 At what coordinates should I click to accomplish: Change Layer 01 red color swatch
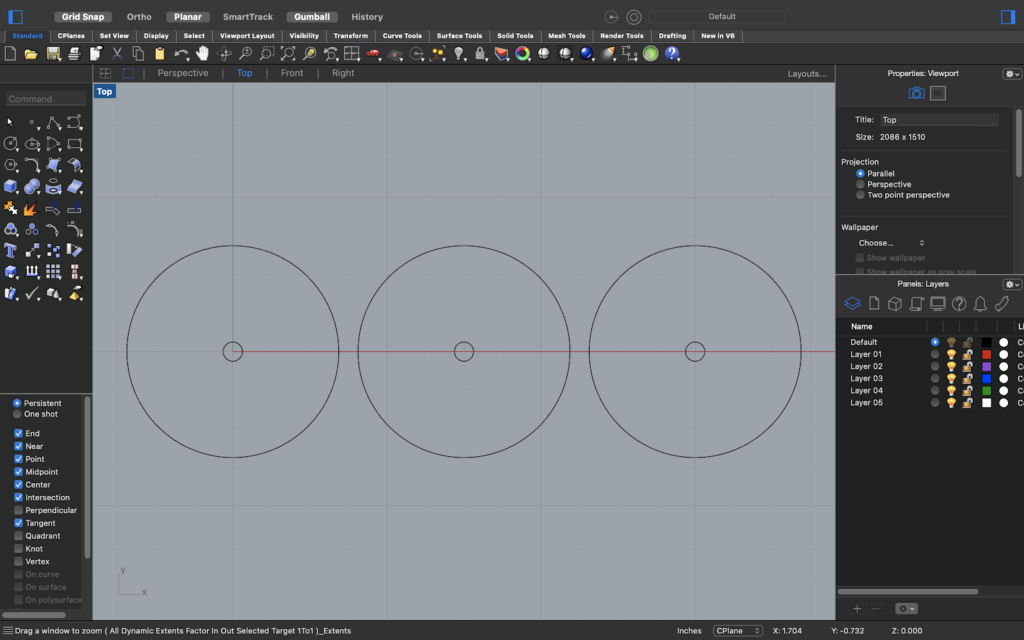pyautogui.click(x=986, y=355)
